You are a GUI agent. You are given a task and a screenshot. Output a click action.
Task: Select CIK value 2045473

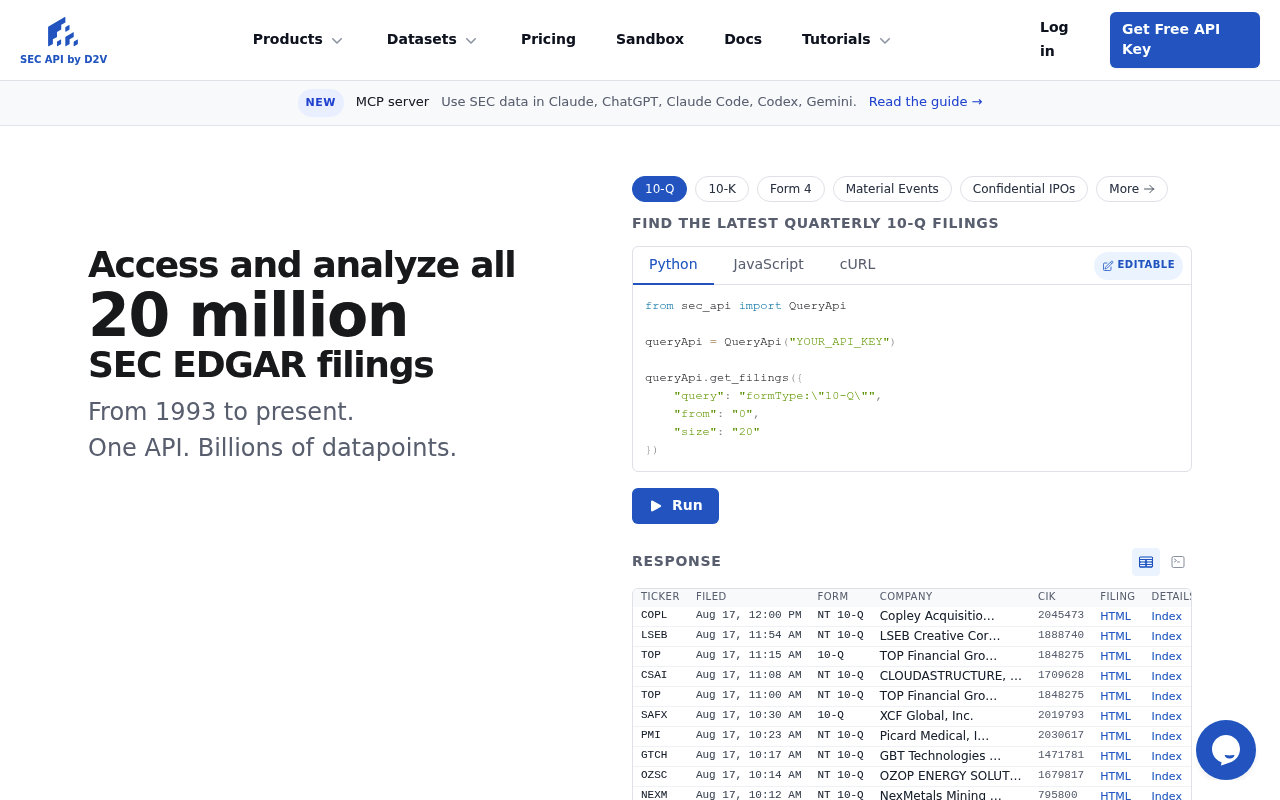(1061, 616)
